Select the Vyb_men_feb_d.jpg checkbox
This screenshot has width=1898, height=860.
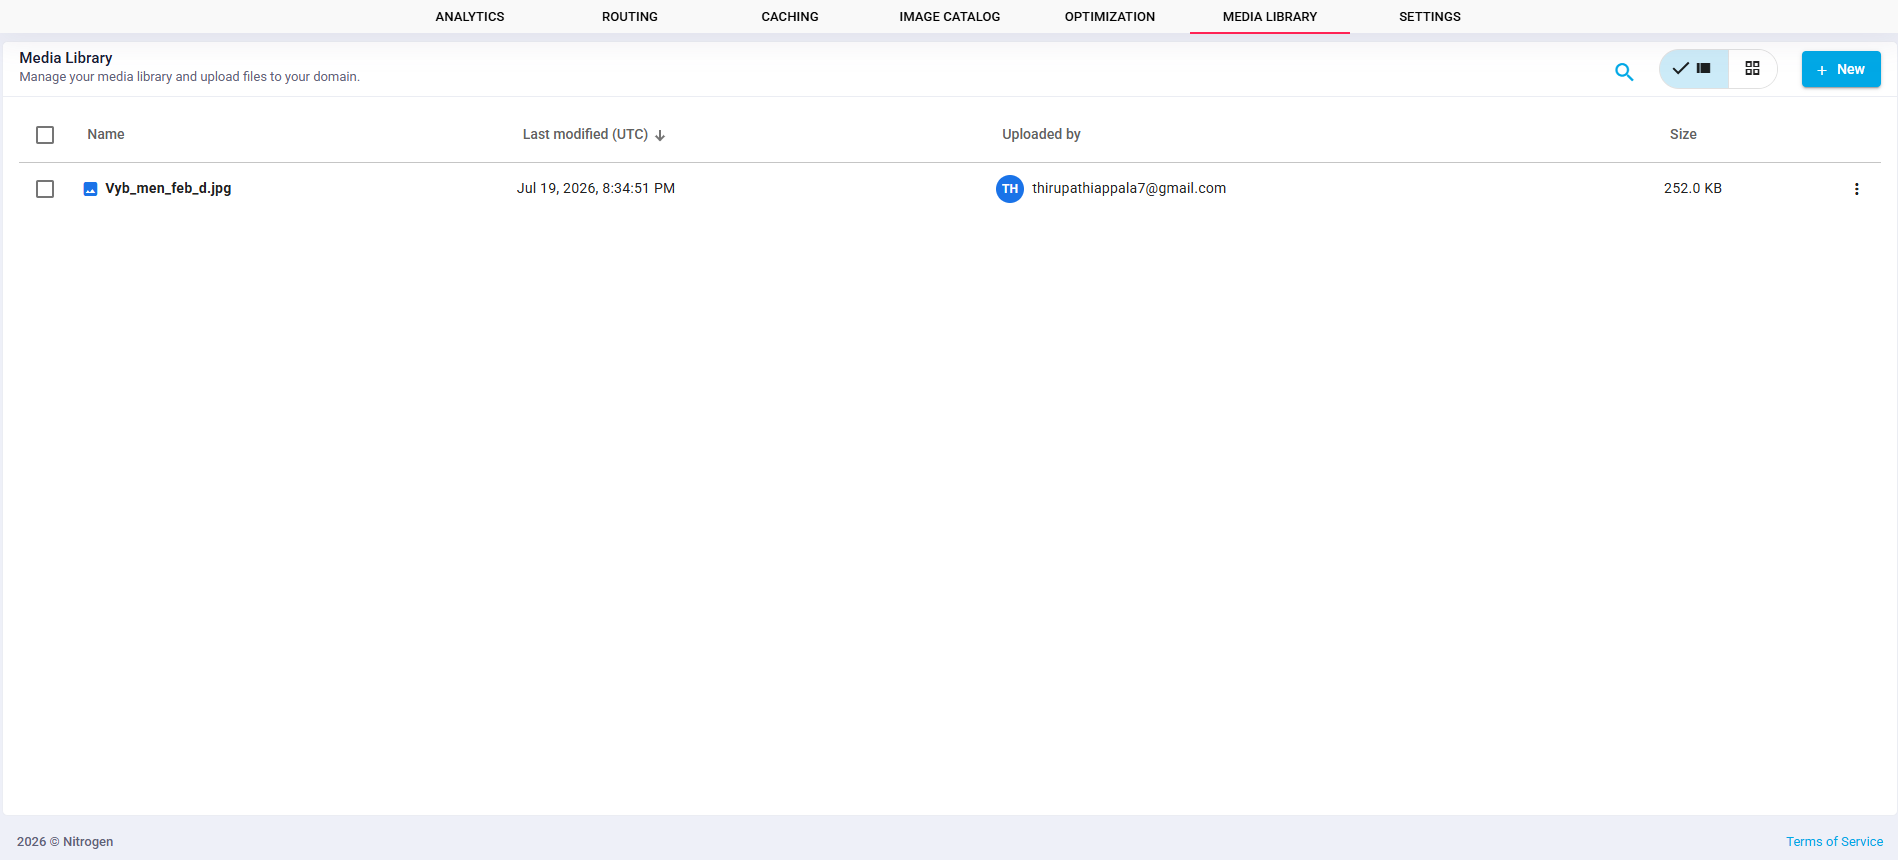coord(45,189)
